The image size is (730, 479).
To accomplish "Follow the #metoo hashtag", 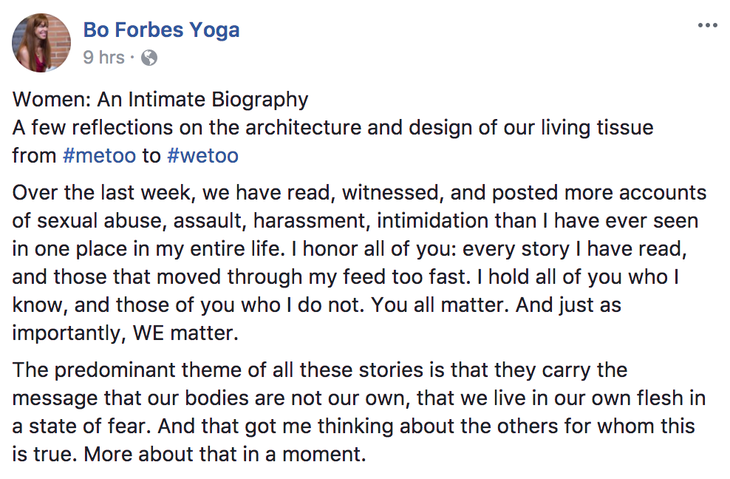I will (x=99, y=155).
